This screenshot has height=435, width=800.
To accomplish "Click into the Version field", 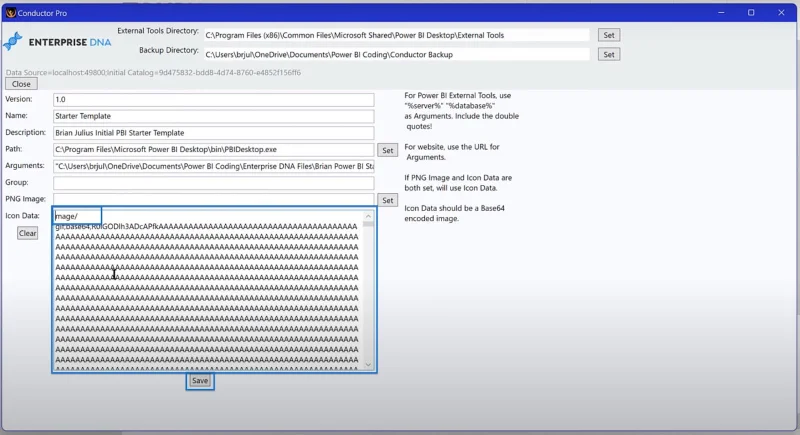I will (x=213, y=99).
